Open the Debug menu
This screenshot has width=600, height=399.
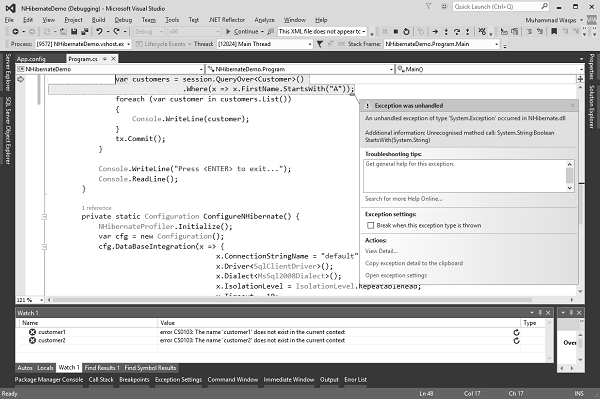coord(123,20)
